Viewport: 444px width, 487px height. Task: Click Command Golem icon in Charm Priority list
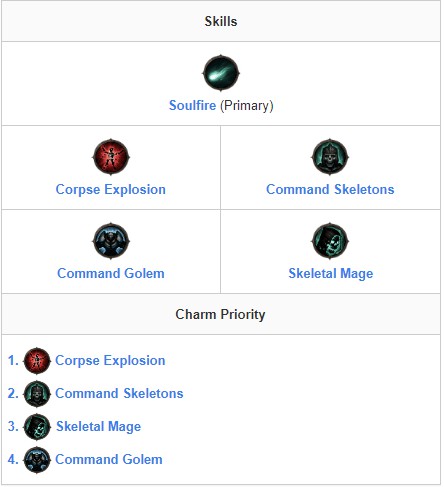coord(37,459)
